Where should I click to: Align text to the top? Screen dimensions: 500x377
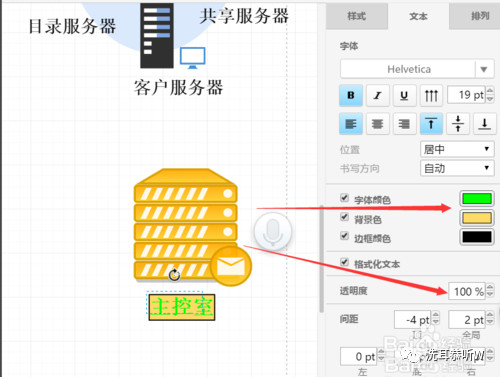coord(431,124)
